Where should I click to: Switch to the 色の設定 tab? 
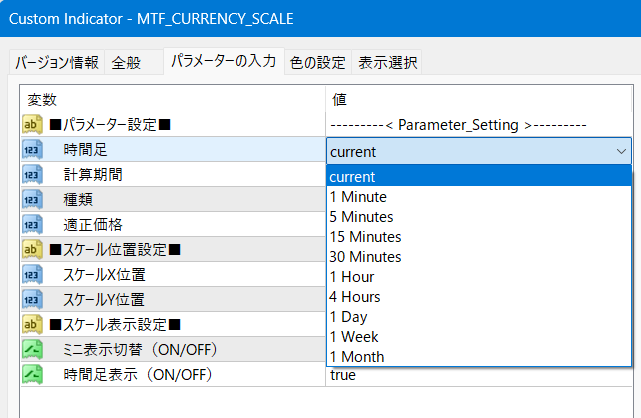point(318,63)
